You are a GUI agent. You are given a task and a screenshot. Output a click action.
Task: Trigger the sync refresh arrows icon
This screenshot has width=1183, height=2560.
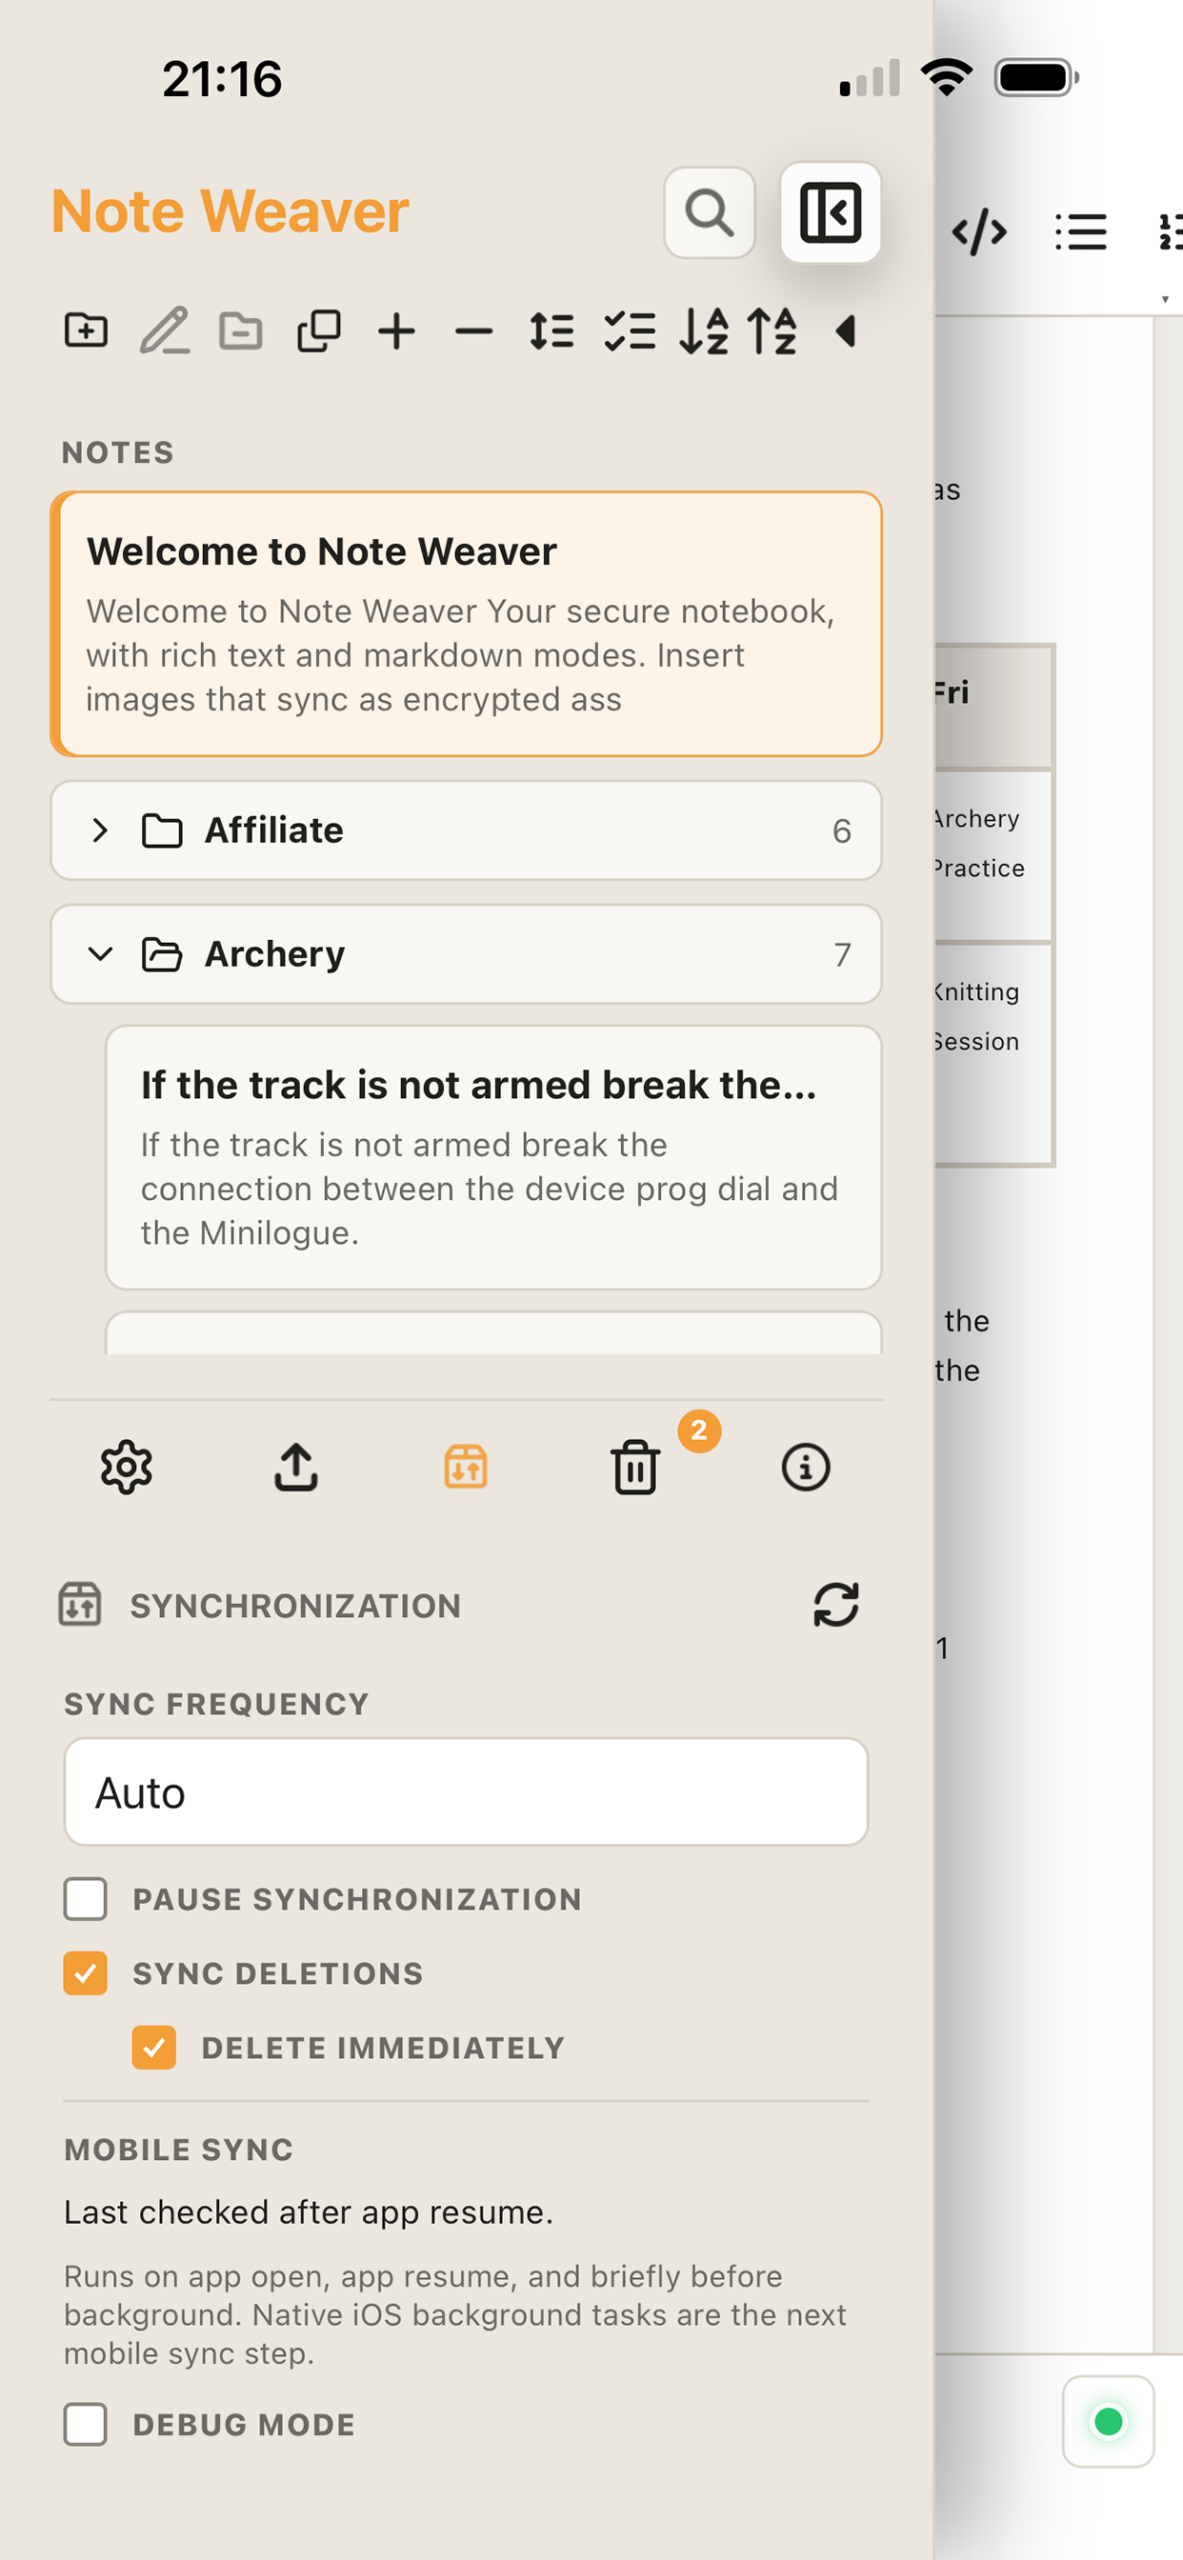pyautogui.click(x=836, y=1605)
